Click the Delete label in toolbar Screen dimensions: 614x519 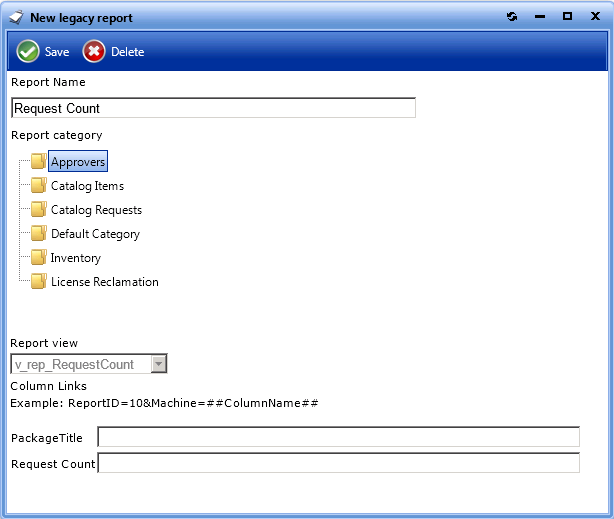point(128,52)
